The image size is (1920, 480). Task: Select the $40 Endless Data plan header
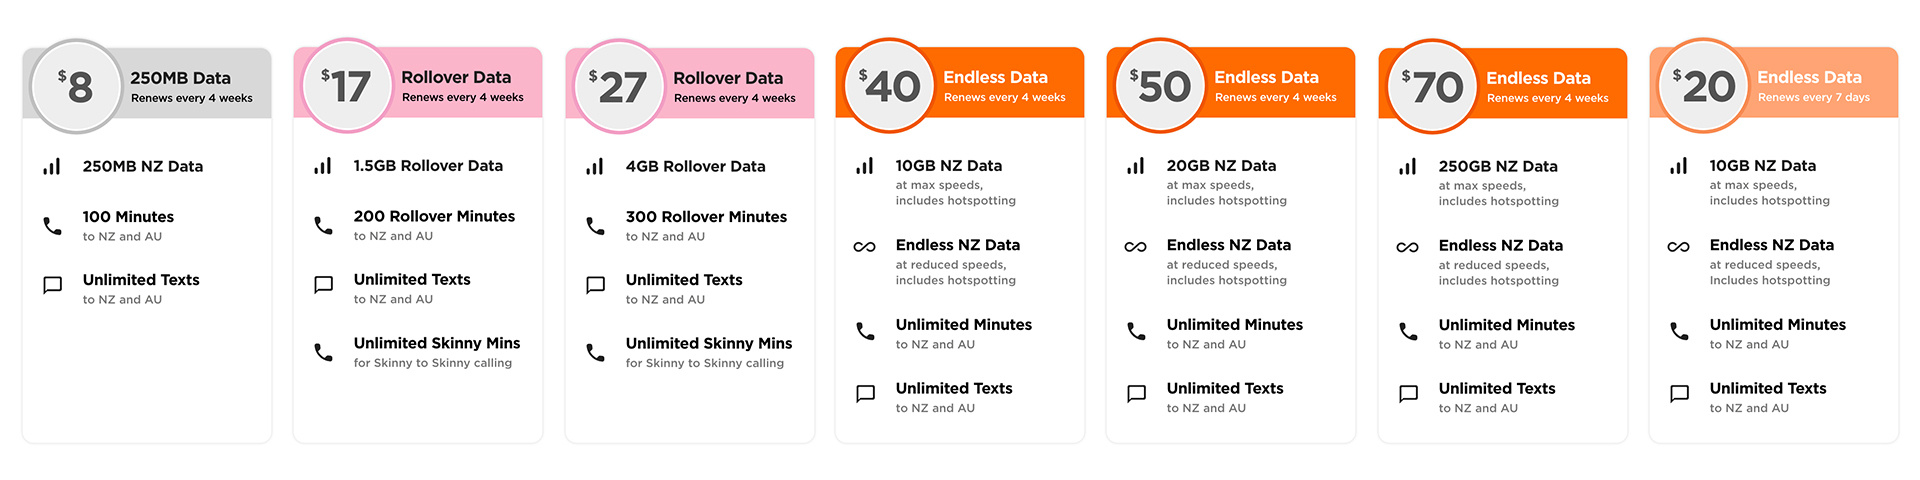point(960,82)
